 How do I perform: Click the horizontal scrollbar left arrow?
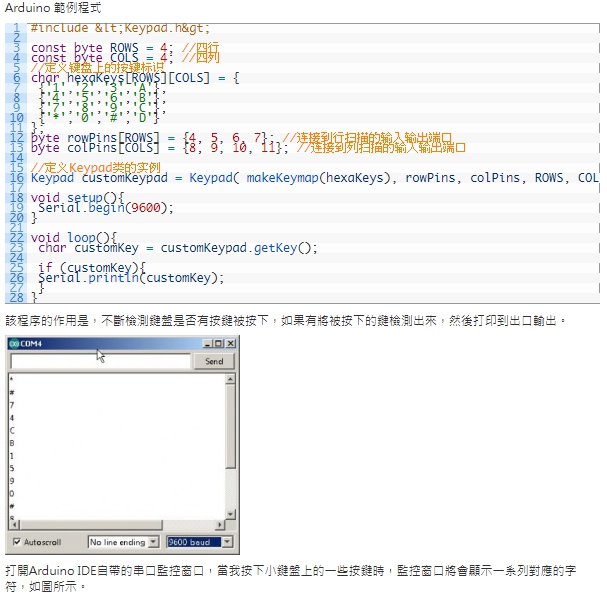click(x=14, y=525)
